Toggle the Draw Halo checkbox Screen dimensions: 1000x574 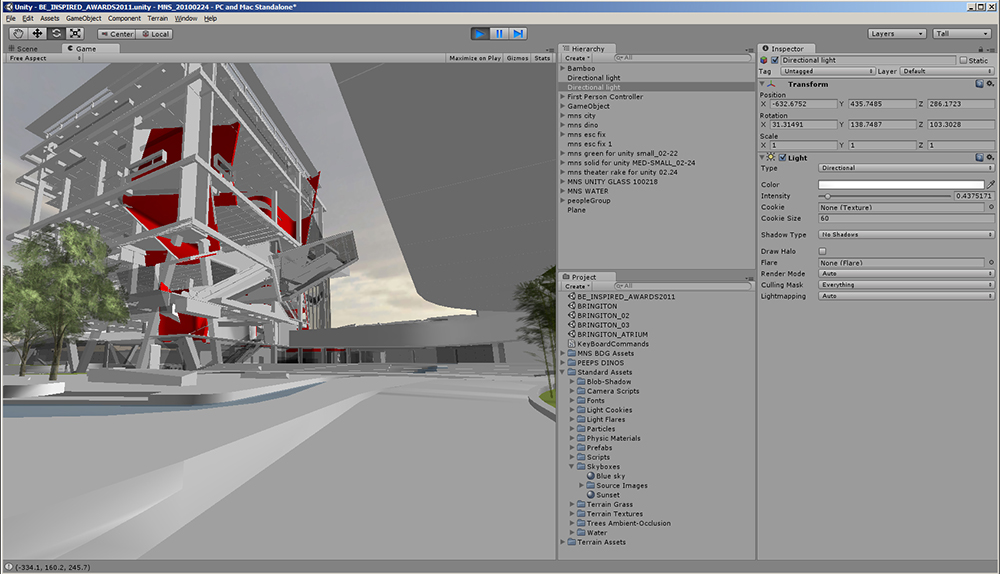click(x=822, y=251)
